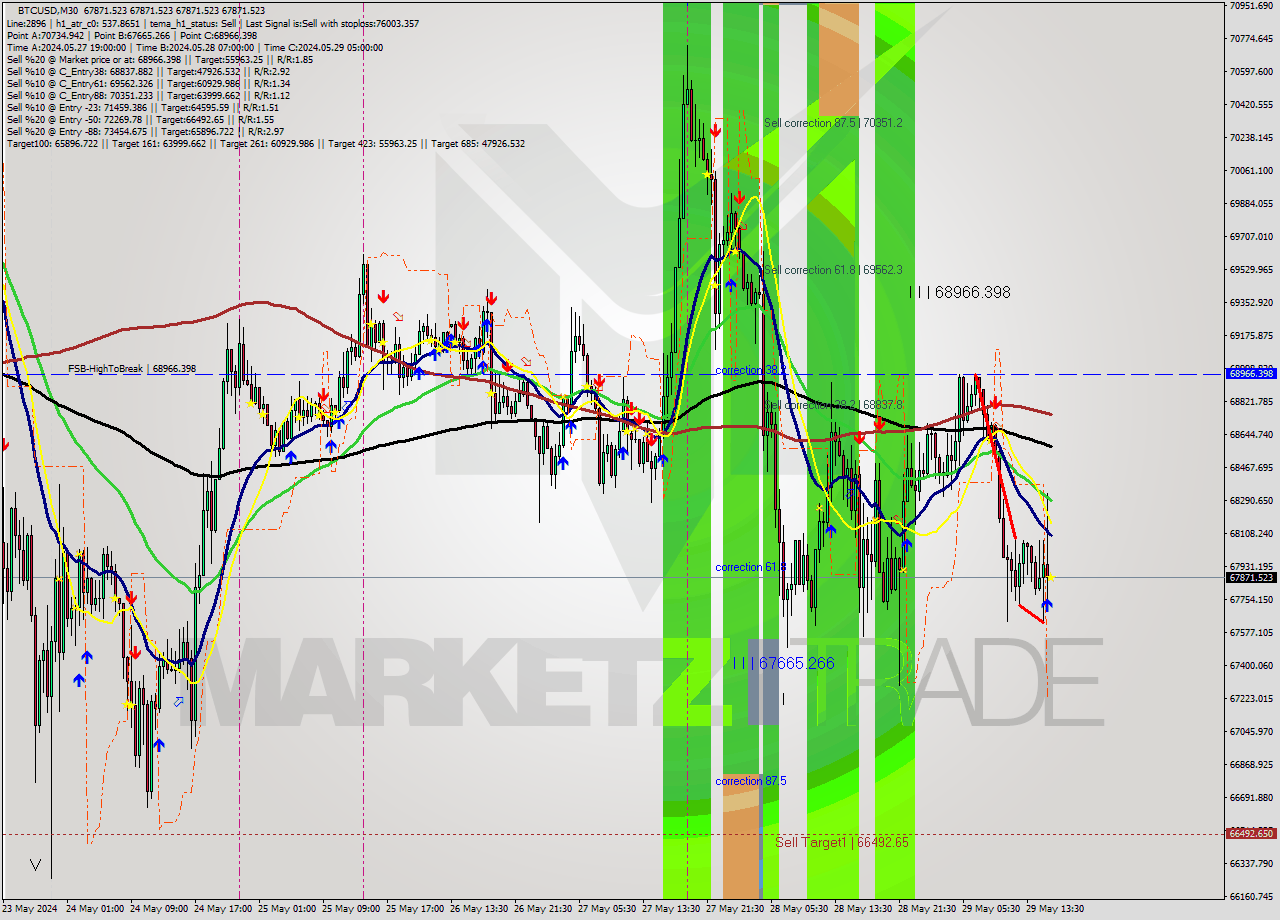Click the 68467.695 price axis label
1280x920 pixels.
click(1251, 468)
